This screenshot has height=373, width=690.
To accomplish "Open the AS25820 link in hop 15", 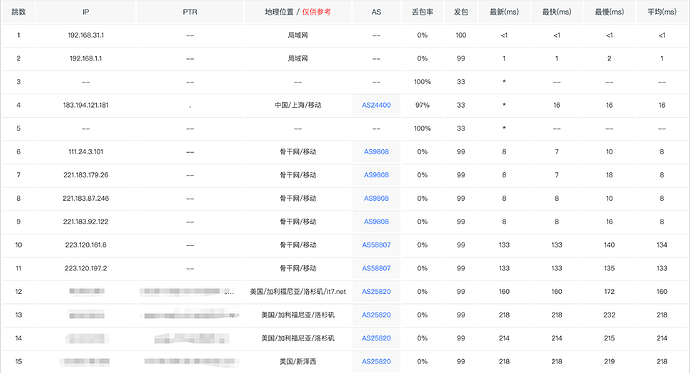I will [x=376, y=362].
